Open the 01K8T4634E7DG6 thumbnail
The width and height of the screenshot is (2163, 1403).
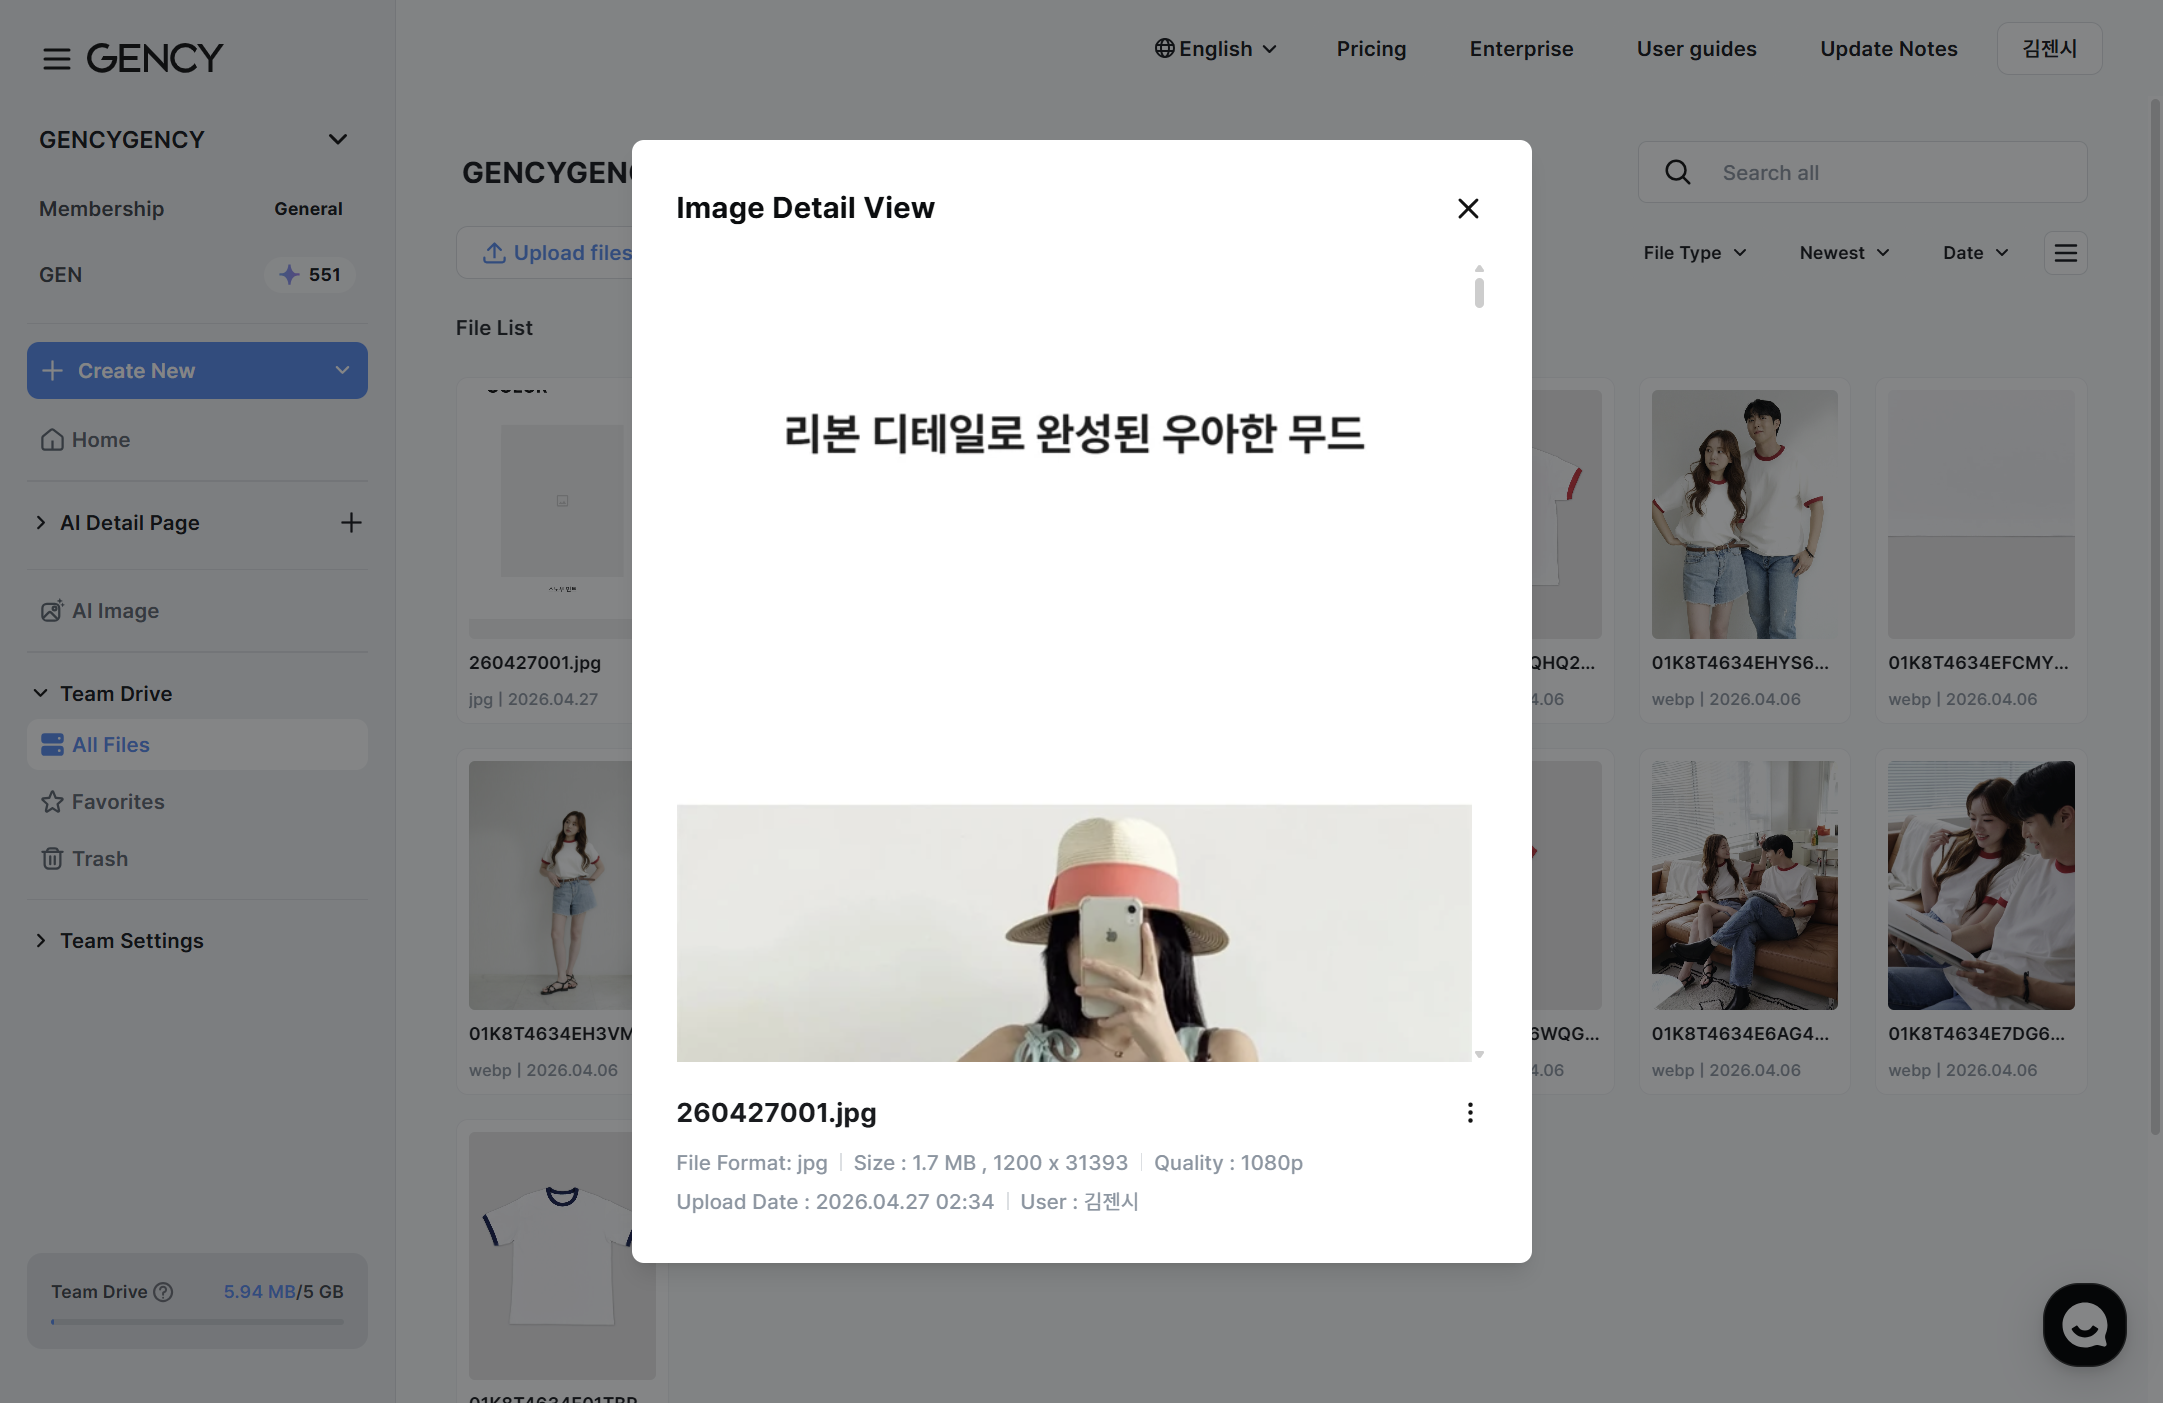click(x=1980, y=885)
